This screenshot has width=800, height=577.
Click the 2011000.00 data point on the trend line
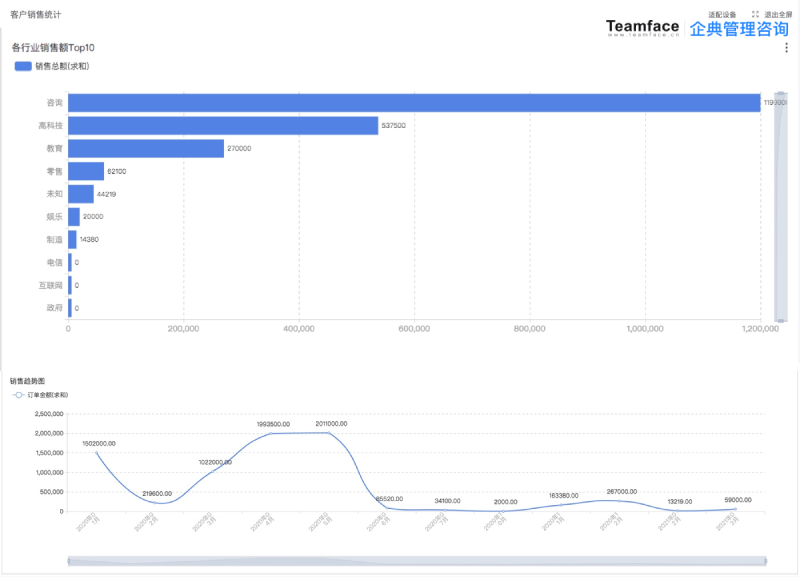[x=329, y=433]
